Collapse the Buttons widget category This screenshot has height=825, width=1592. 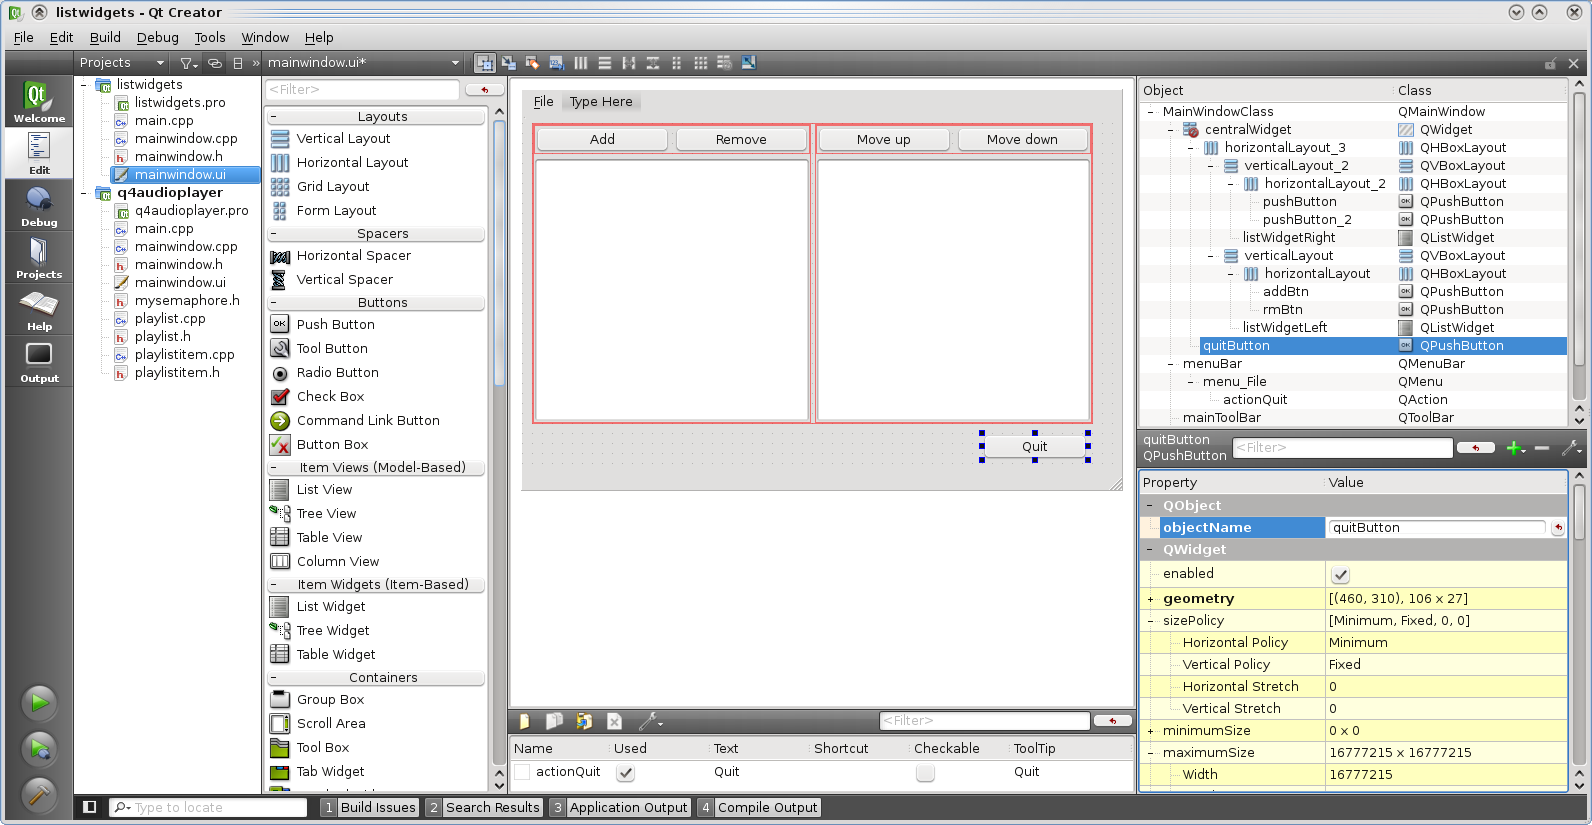[x=273, y=303]
